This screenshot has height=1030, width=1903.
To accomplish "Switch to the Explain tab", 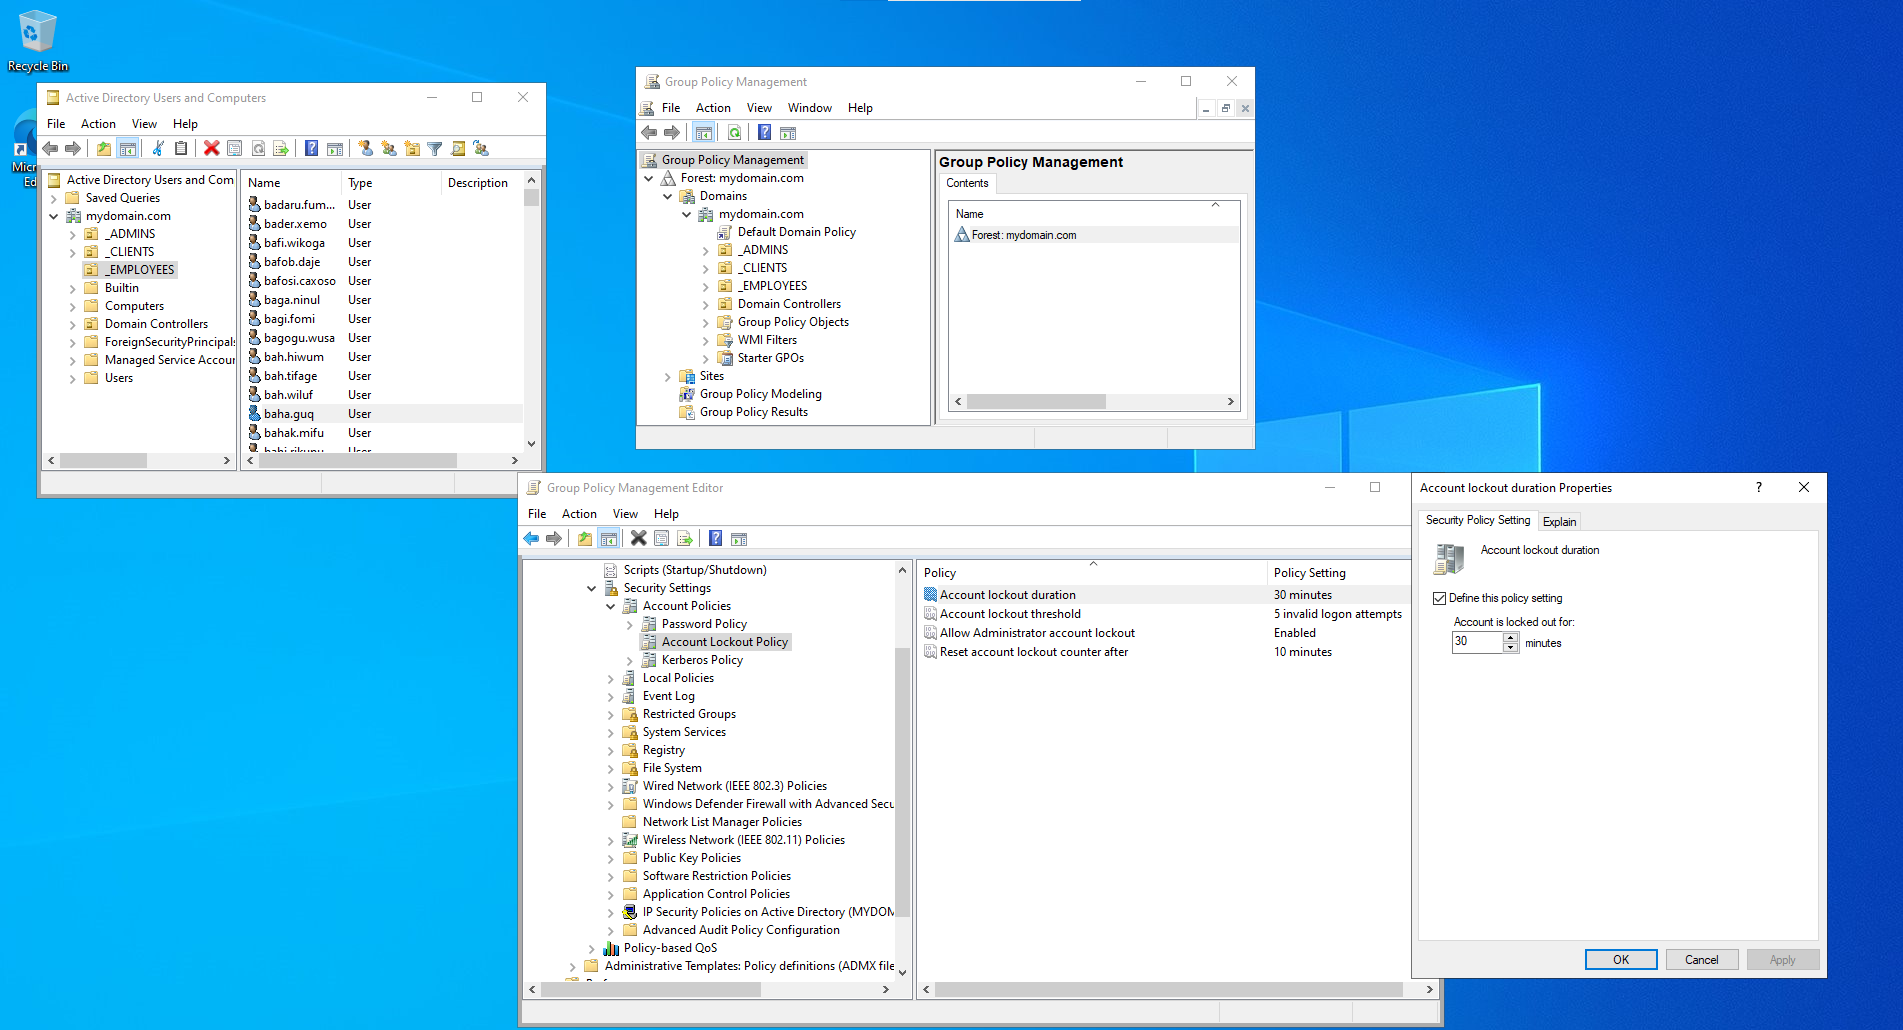I will pyautogui.click(x=1559, y=522).
